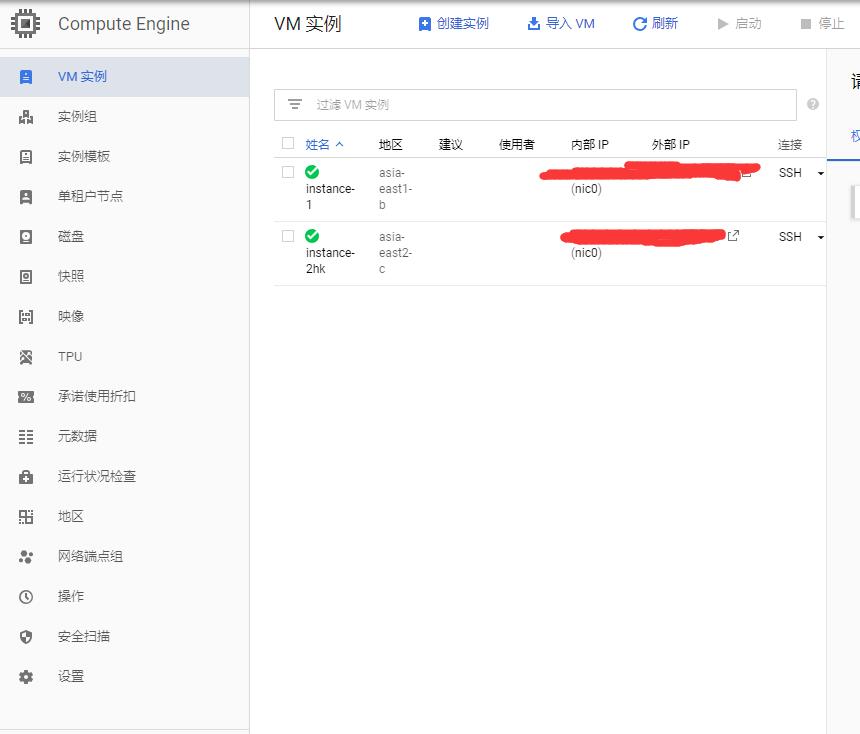This screenshot has width=860, height=734.
Task: Click the TPU icon in sidebar
Action: (x=26, y=357)
